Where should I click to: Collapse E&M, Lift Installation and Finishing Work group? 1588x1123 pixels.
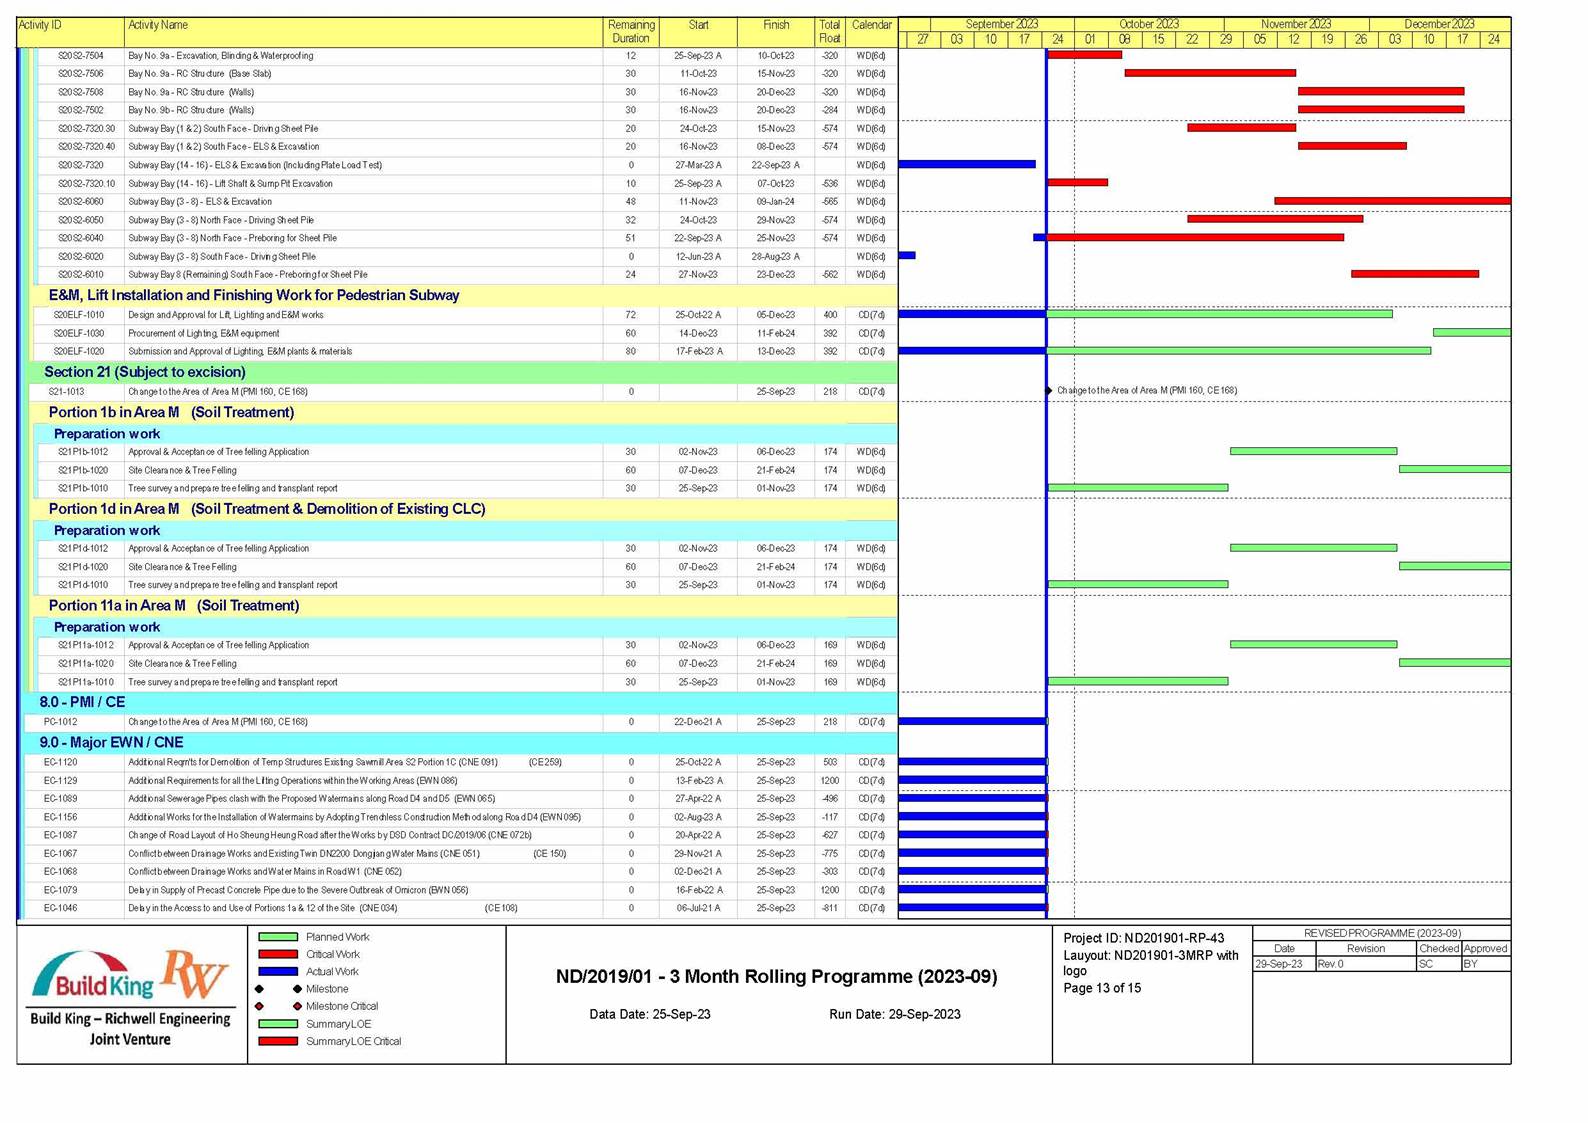pyautogui.click(x=254, y=295)
